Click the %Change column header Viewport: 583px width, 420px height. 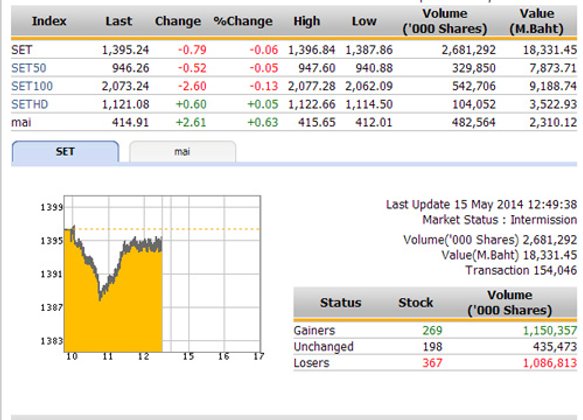[x=243, y=21]
